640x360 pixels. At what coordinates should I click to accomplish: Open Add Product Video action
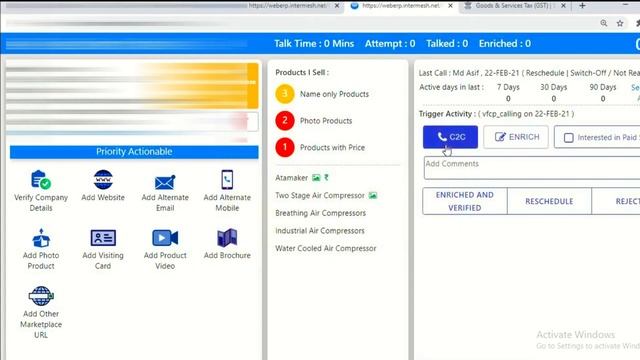165,249
